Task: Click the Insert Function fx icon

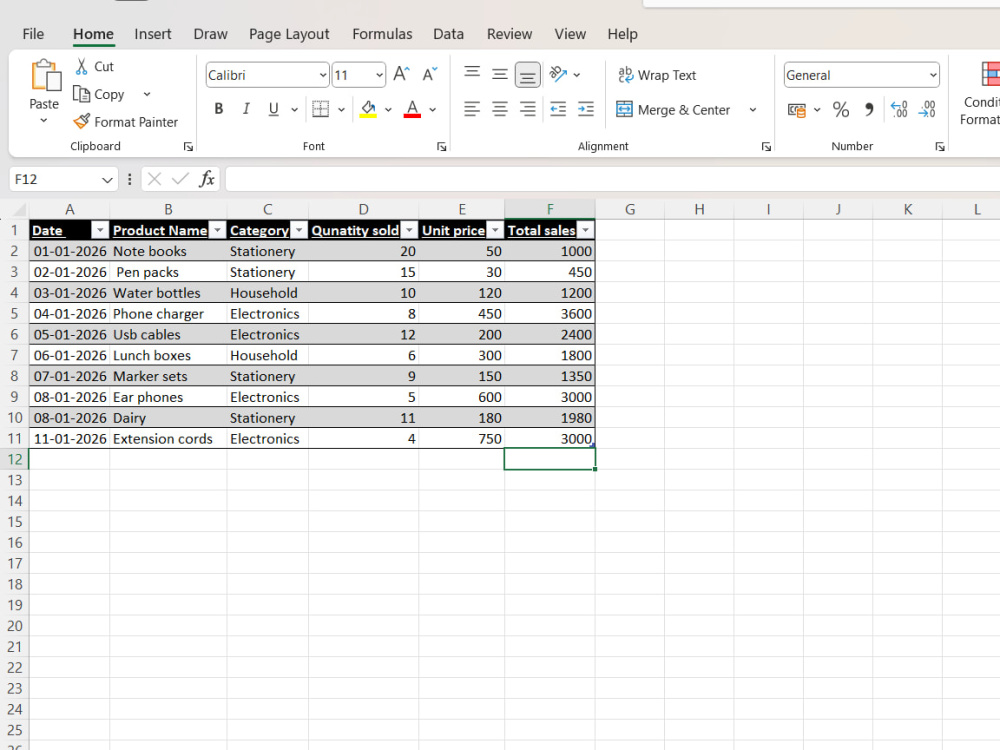Action: click(207, 179)
